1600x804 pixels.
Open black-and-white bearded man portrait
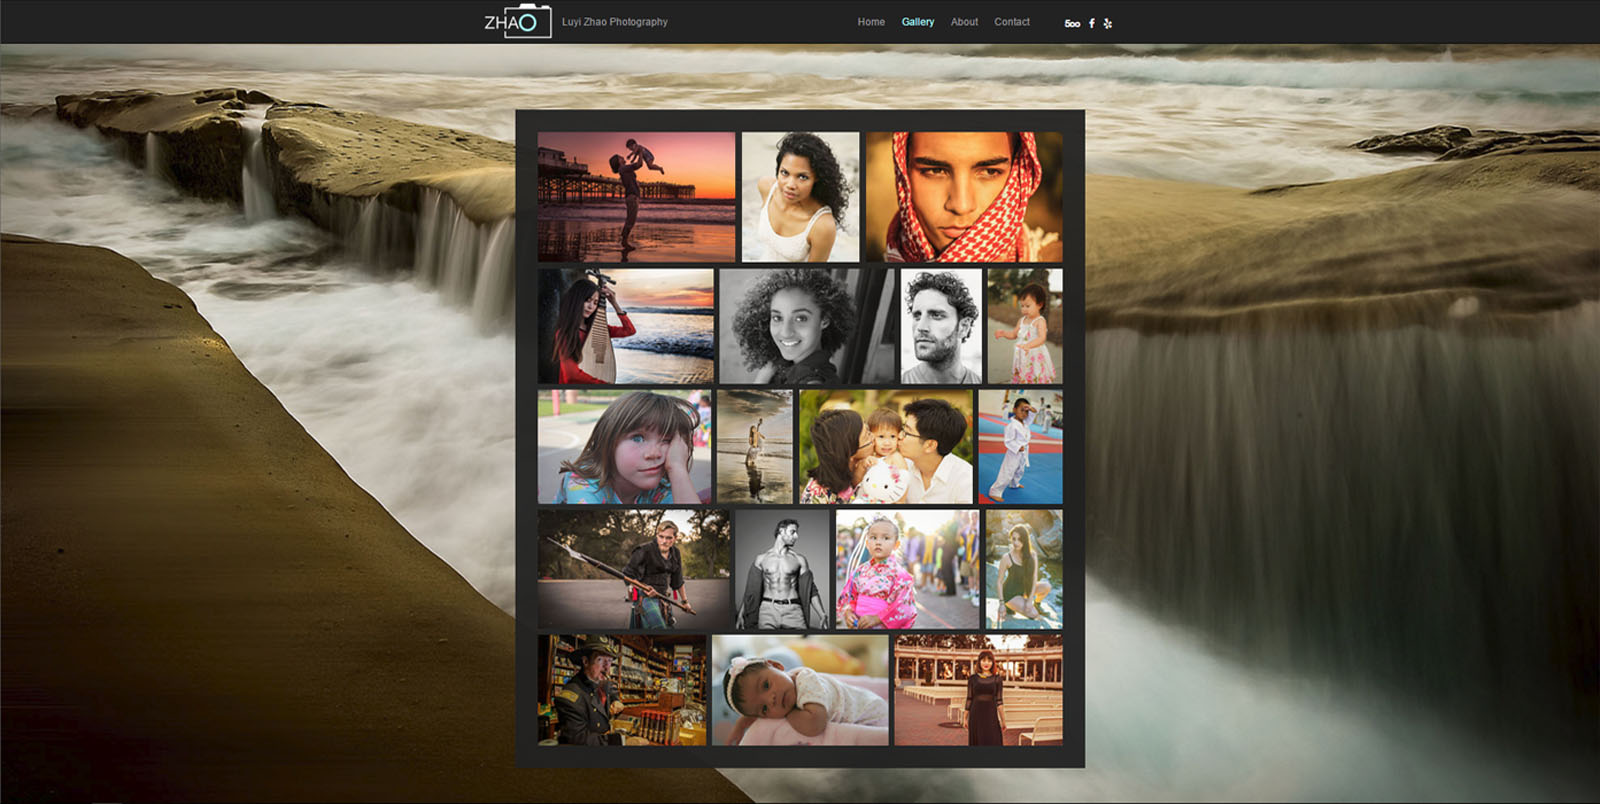tap(941, 326)
